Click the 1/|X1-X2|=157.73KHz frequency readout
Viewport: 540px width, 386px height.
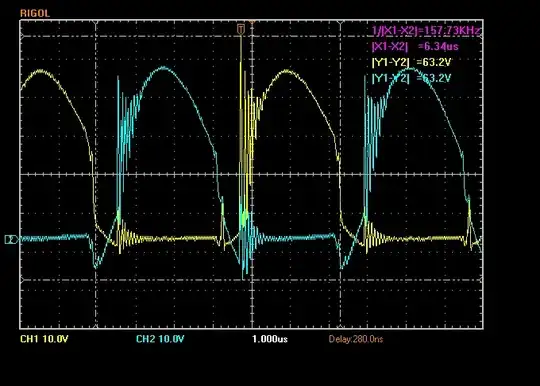[426, 31]
